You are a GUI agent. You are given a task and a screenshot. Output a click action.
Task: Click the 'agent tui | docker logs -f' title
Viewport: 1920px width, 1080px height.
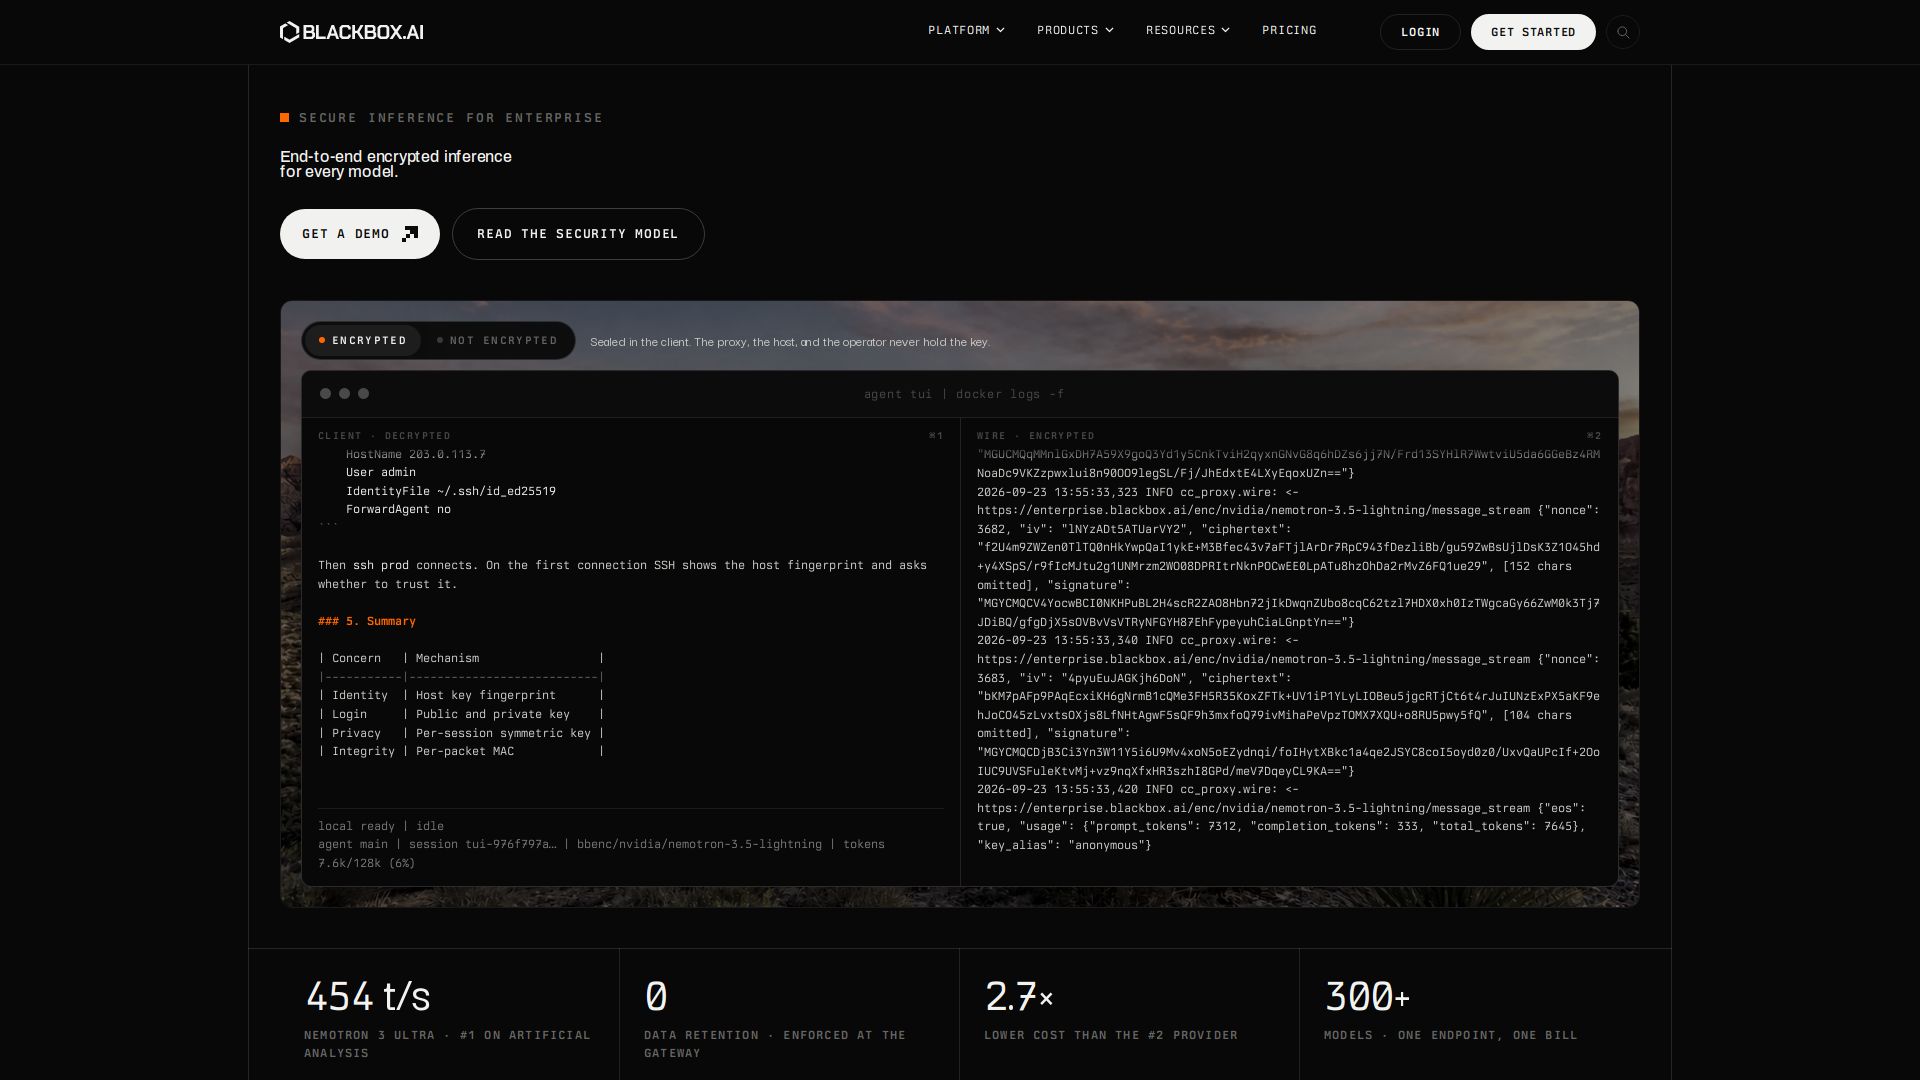964,394
